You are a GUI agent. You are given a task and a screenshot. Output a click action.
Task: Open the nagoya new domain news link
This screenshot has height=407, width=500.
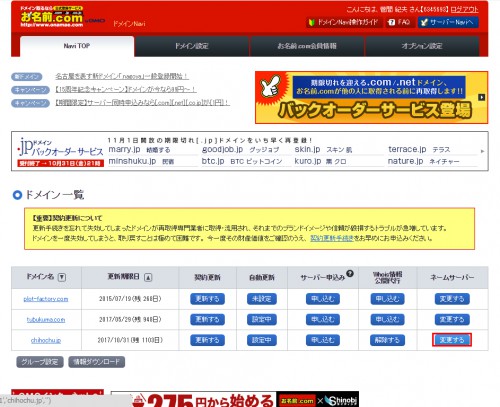[122, 76]
